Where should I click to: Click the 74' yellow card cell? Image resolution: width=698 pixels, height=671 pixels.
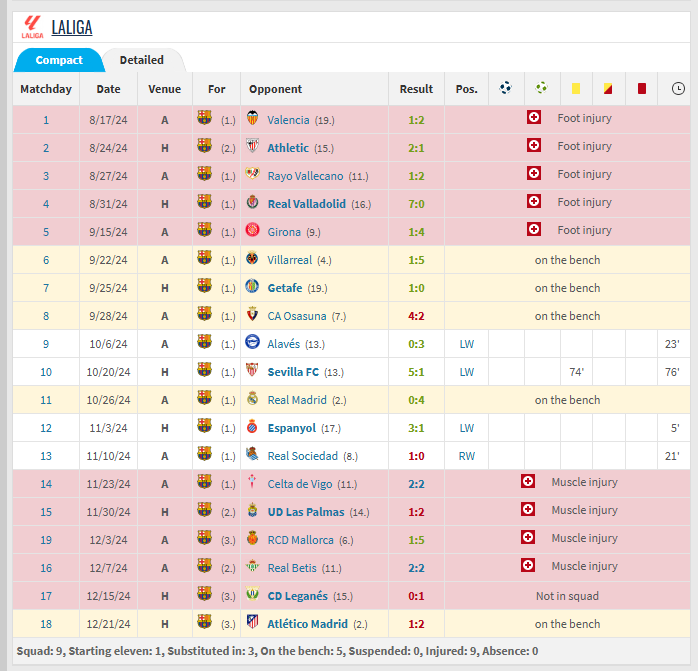pos(576,372)
